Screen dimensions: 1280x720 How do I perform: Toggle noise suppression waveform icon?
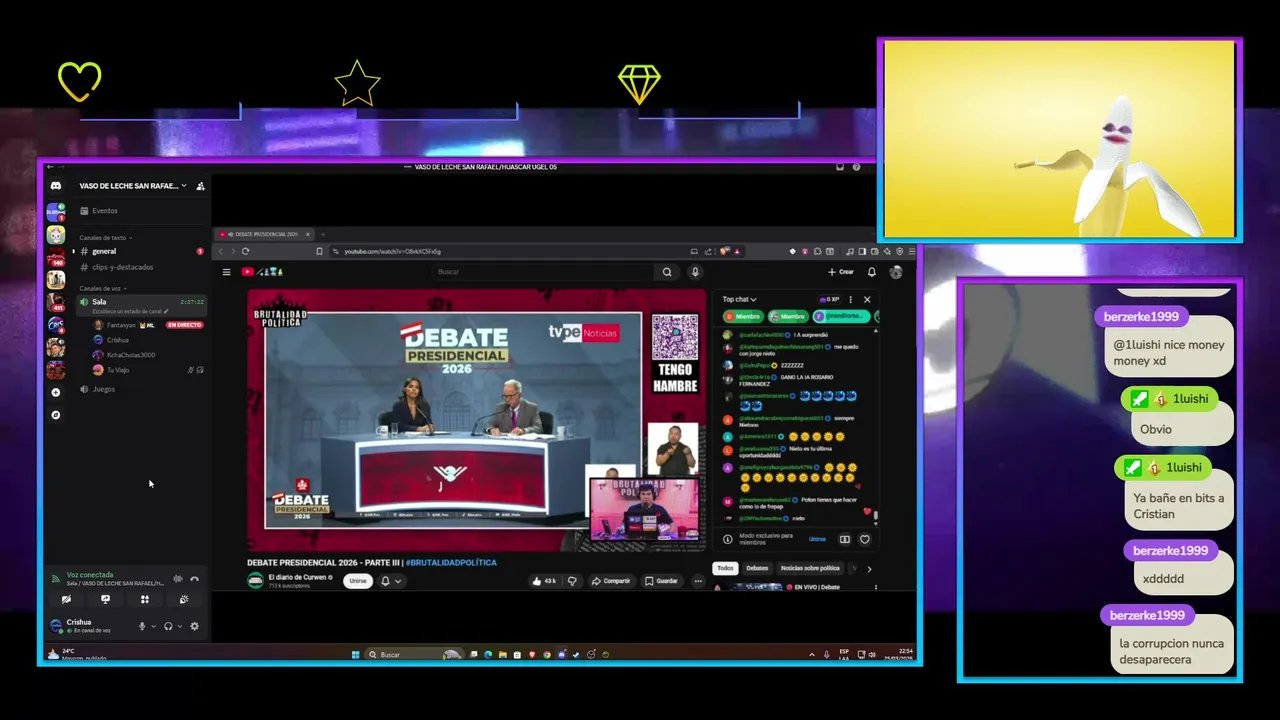point(178,579)
